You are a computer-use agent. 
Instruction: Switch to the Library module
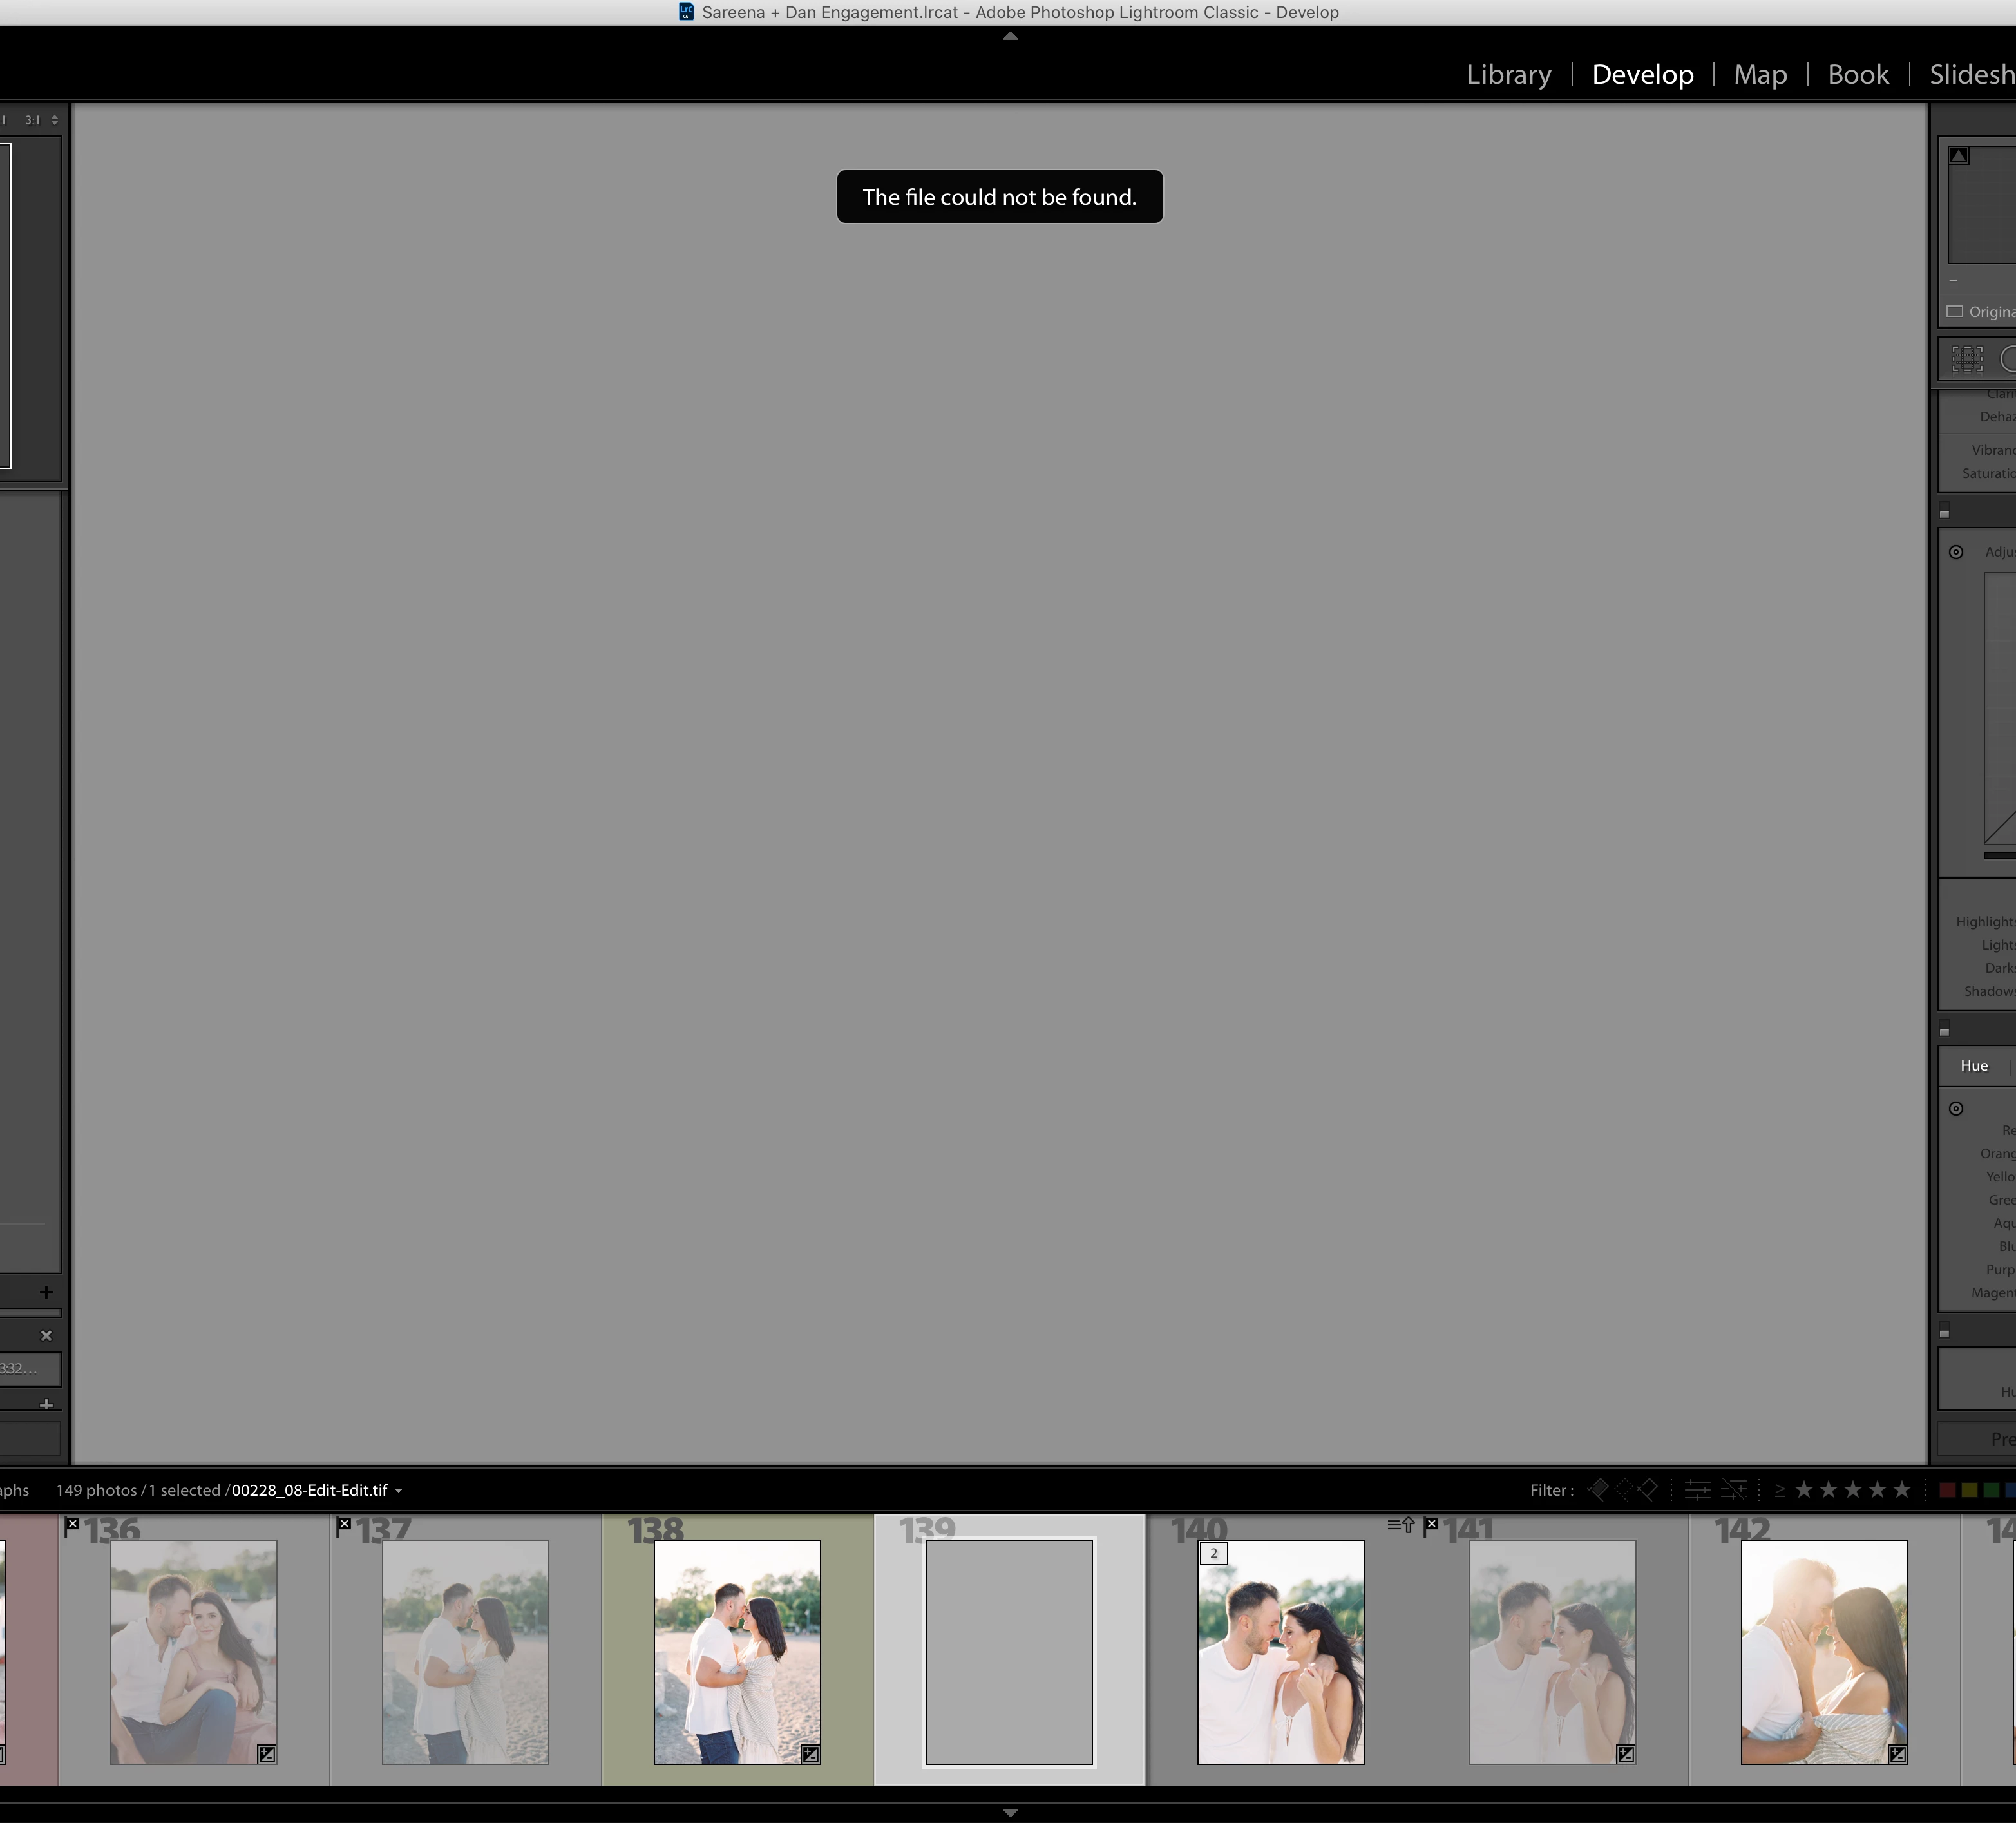(x=1508, y=75)
